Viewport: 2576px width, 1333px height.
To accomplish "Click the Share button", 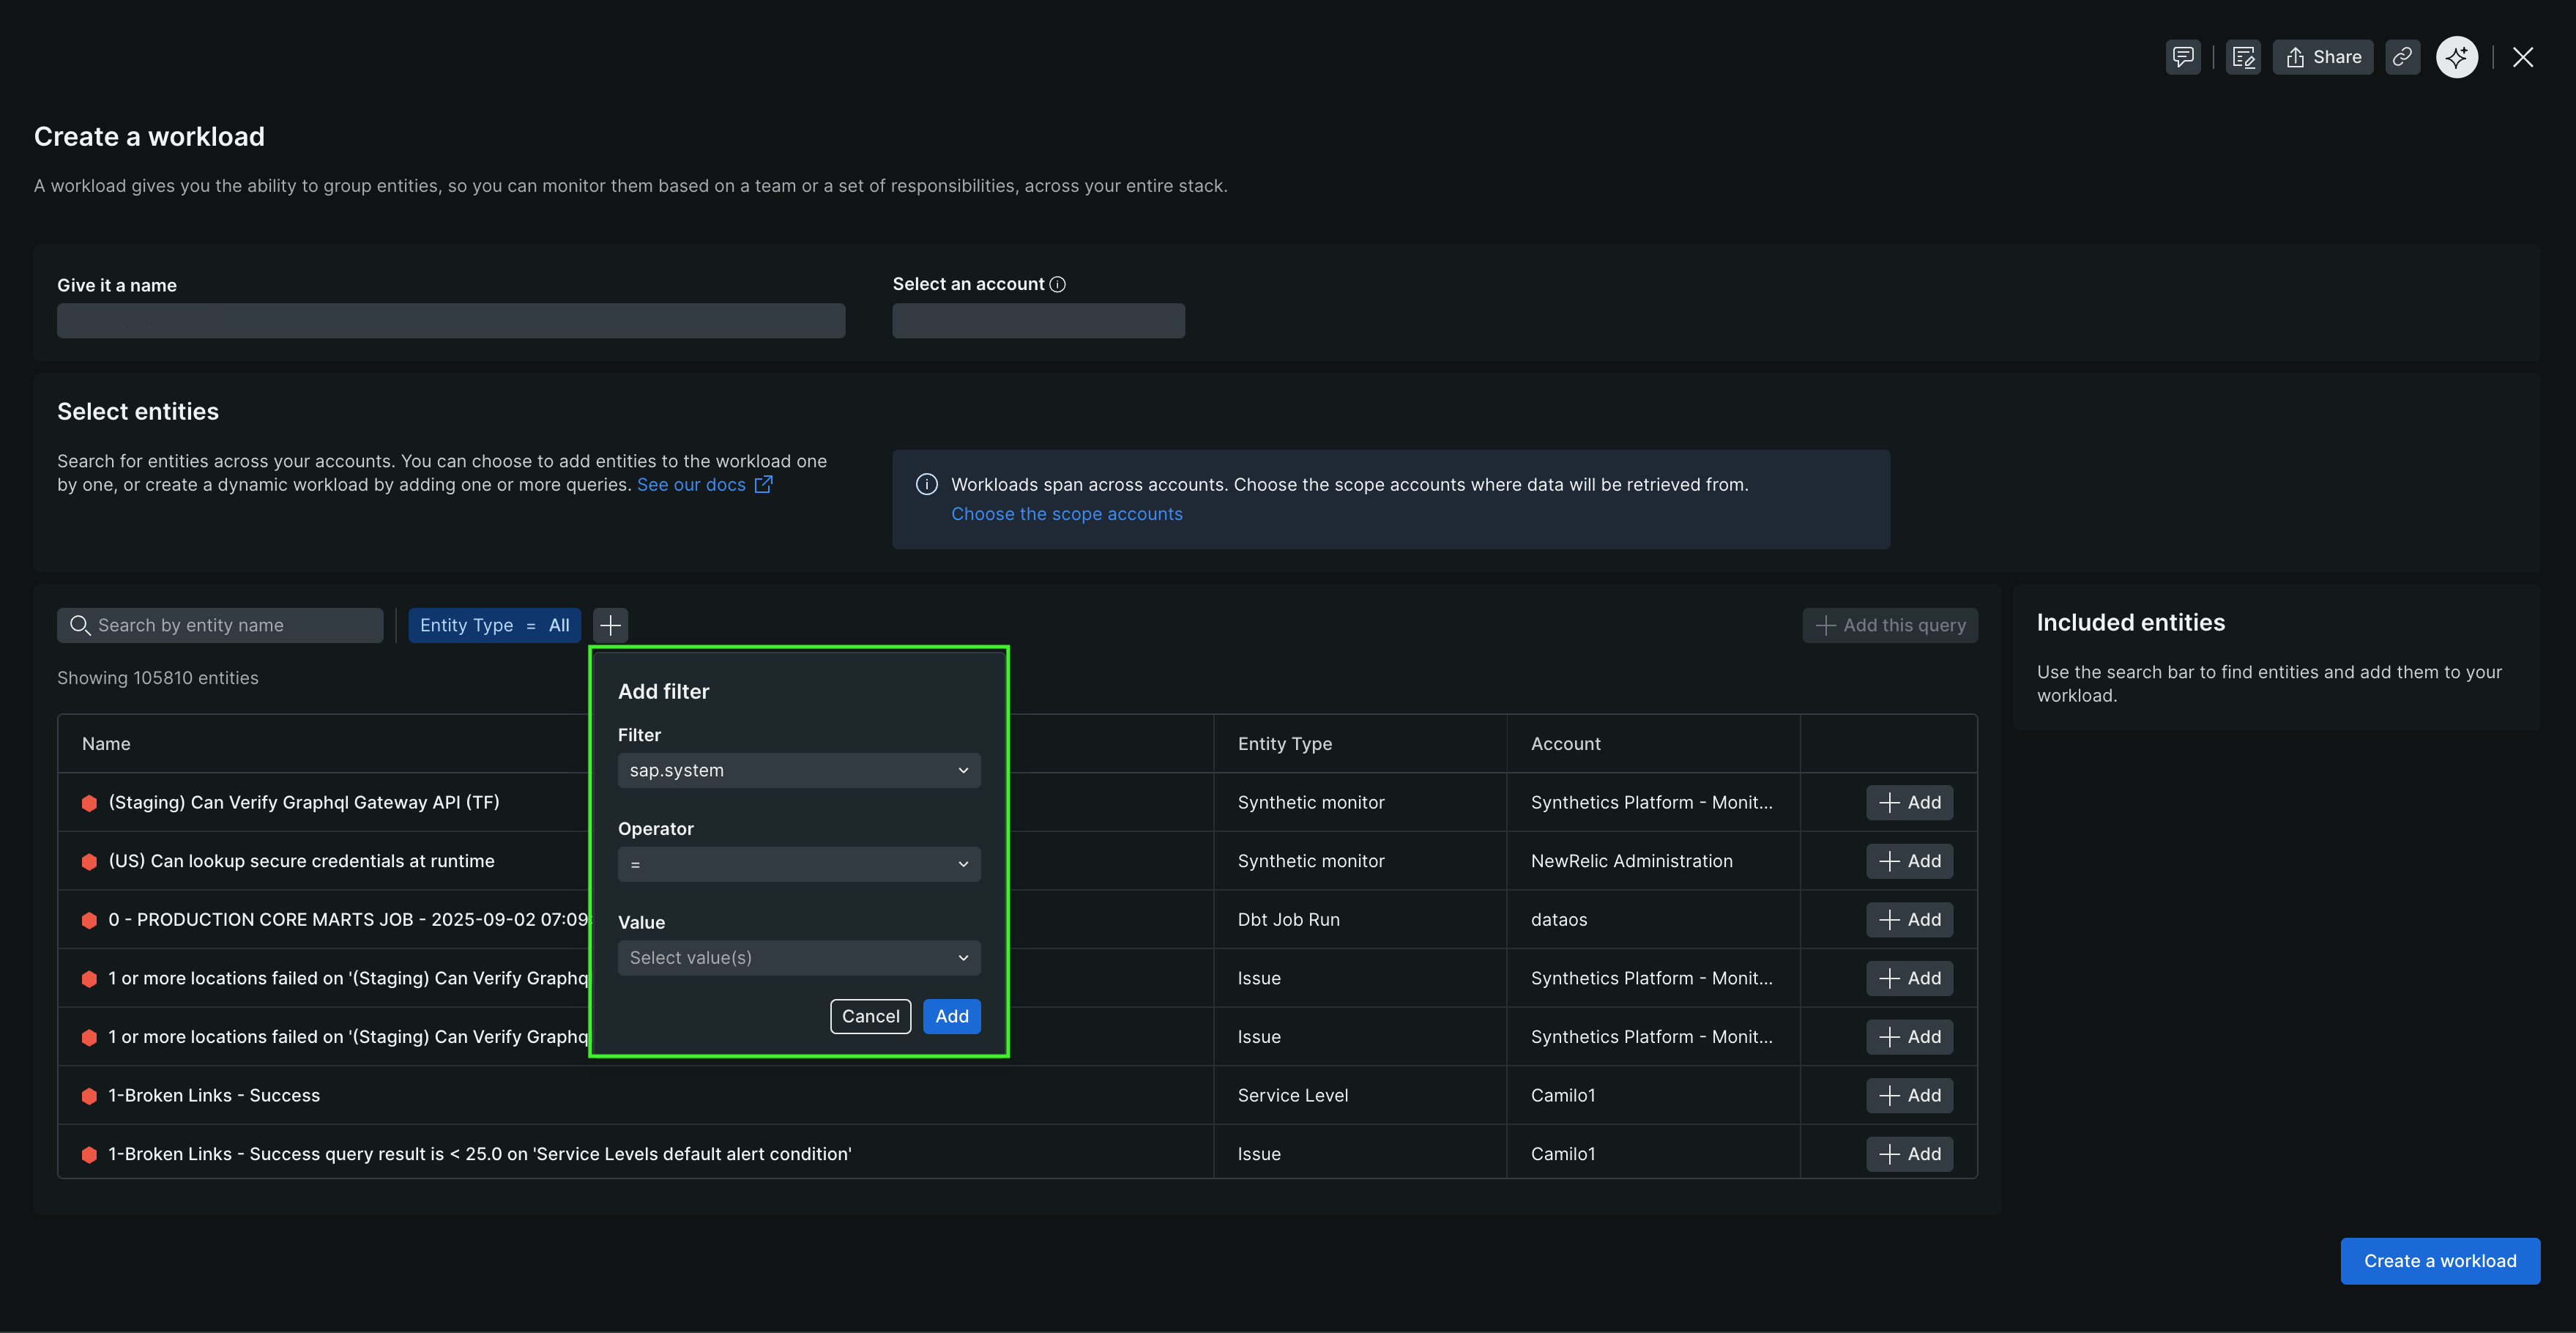I will 2322,57.
